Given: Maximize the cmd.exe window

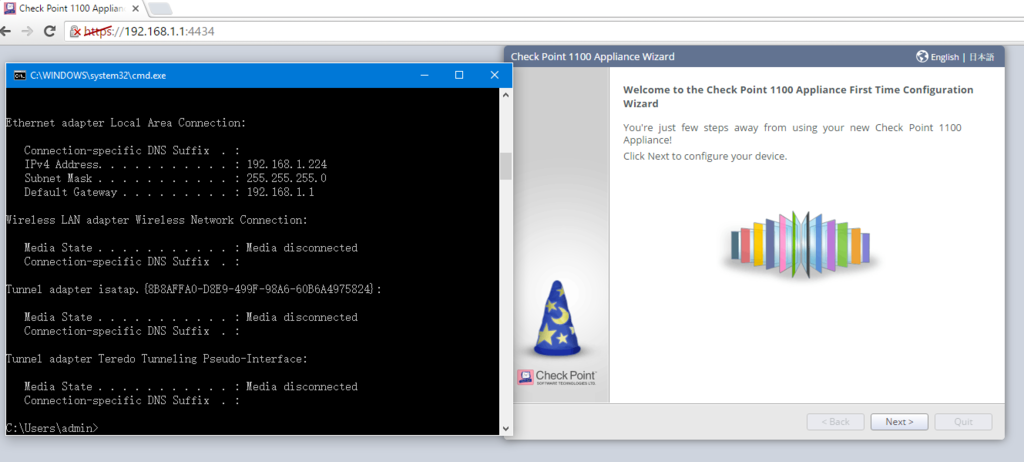Looking at the screenshot, I should [x=459, y=75].
